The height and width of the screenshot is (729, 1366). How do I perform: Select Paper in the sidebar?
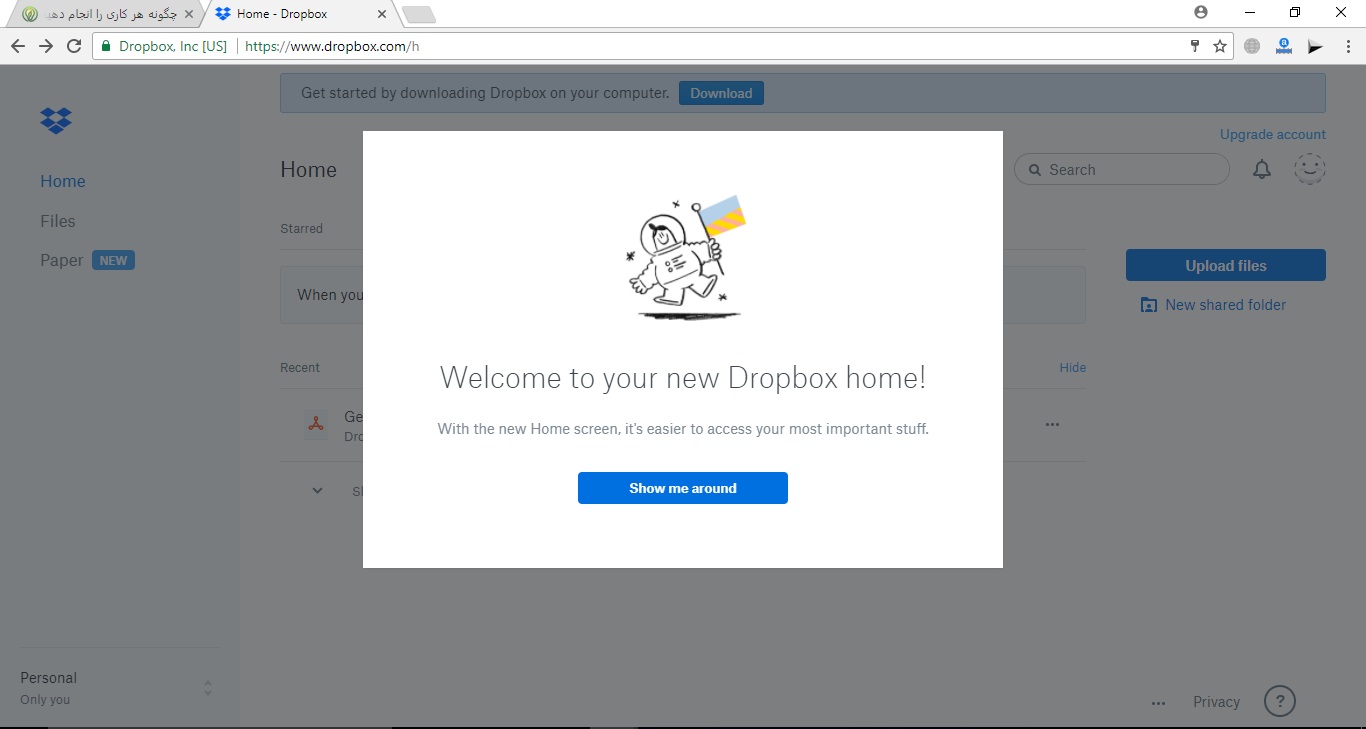tap(62, 260)
